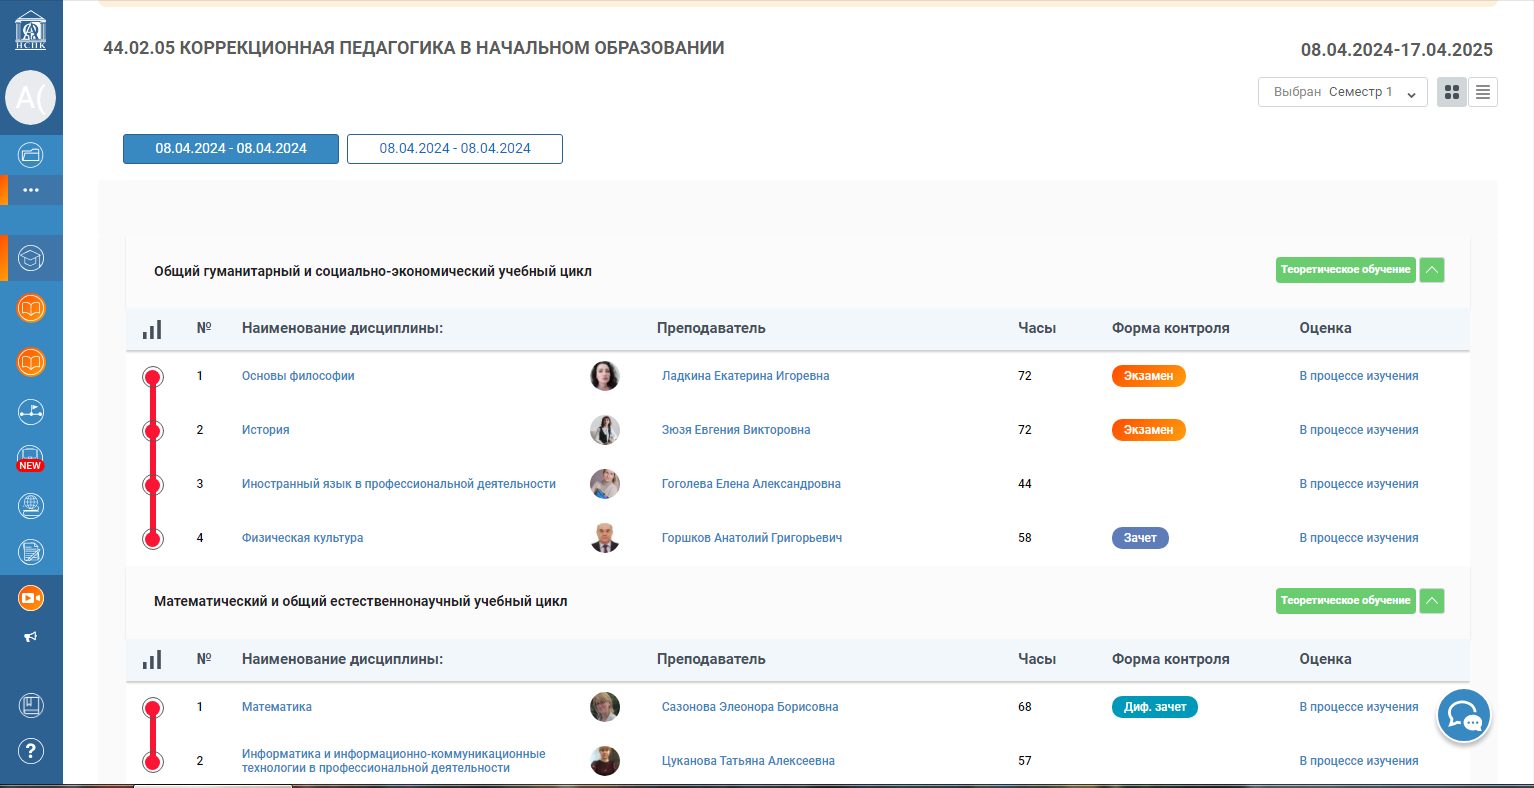Open teacher Горшков Анатолий Григорьевич's profile link

click(x=751, y=538)
